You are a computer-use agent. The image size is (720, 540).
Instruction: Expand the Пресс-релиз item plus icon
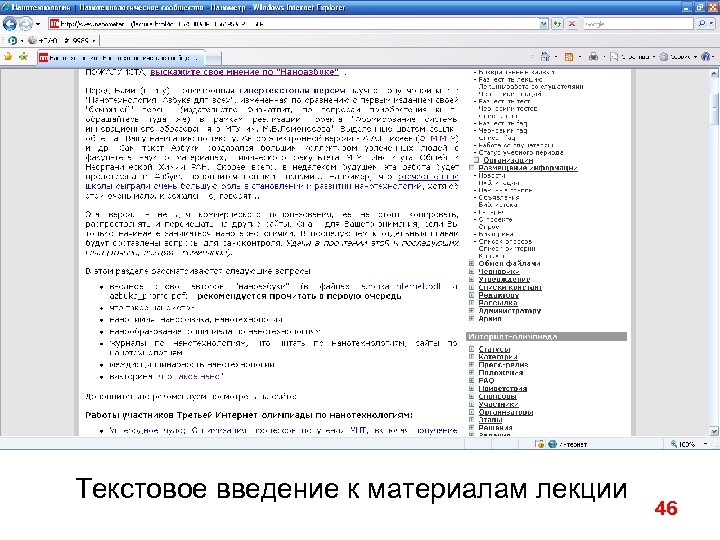coord(471,365)
